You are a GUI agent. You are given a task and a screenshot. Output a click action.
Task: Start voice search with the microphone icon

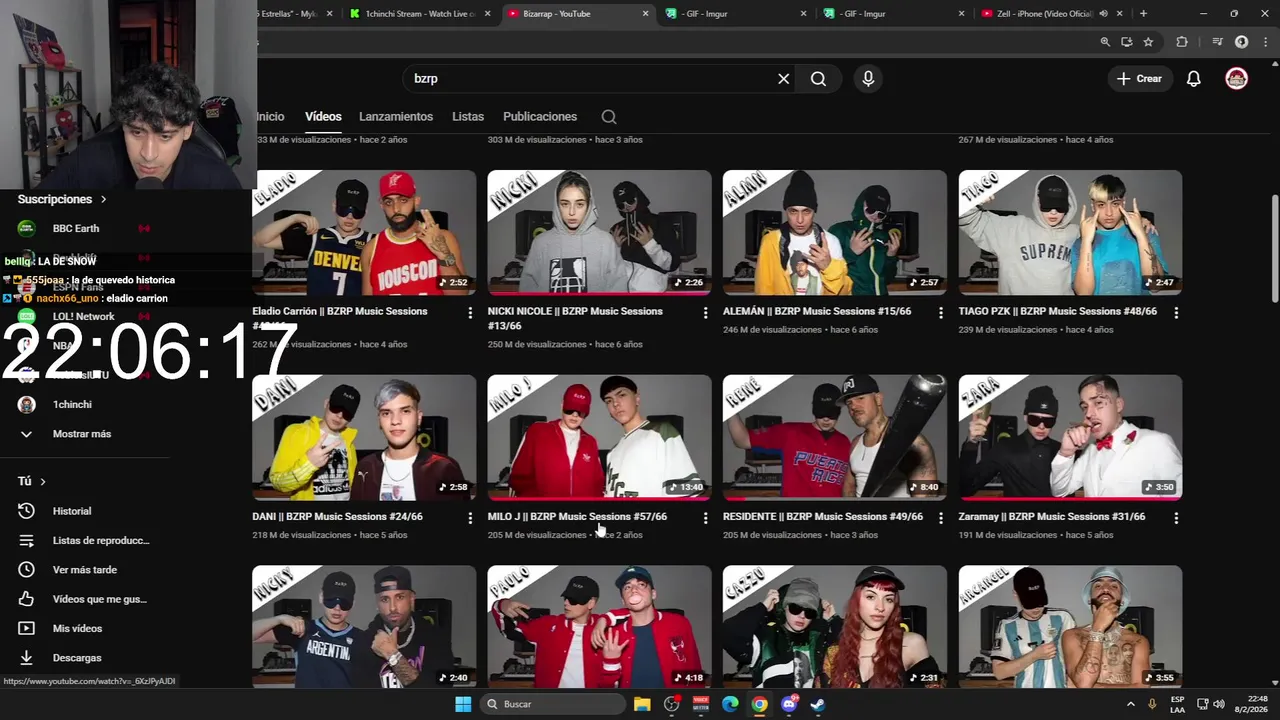(868, 79)
